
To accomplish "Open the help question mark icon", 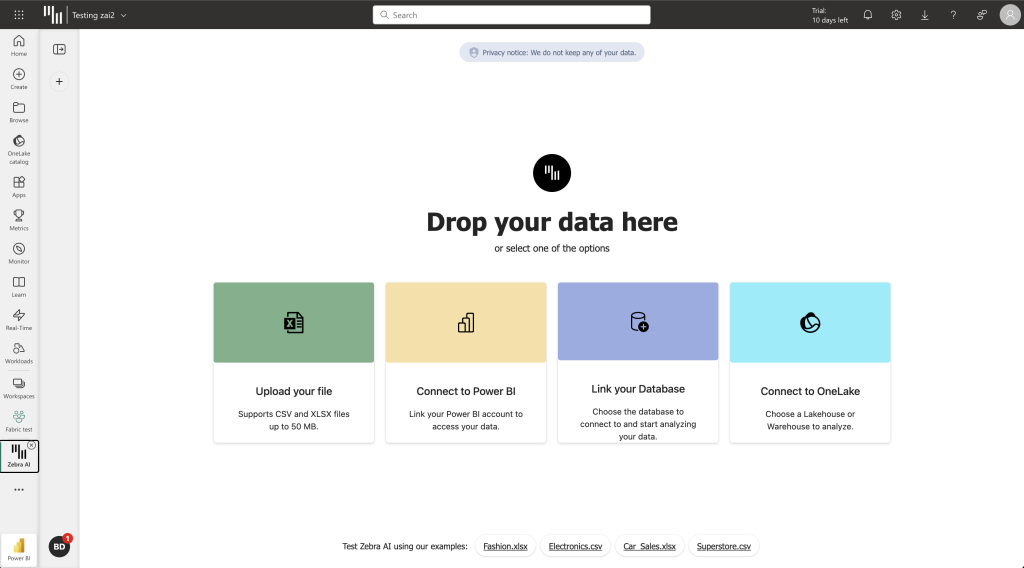I will click(x=953, y=14).
